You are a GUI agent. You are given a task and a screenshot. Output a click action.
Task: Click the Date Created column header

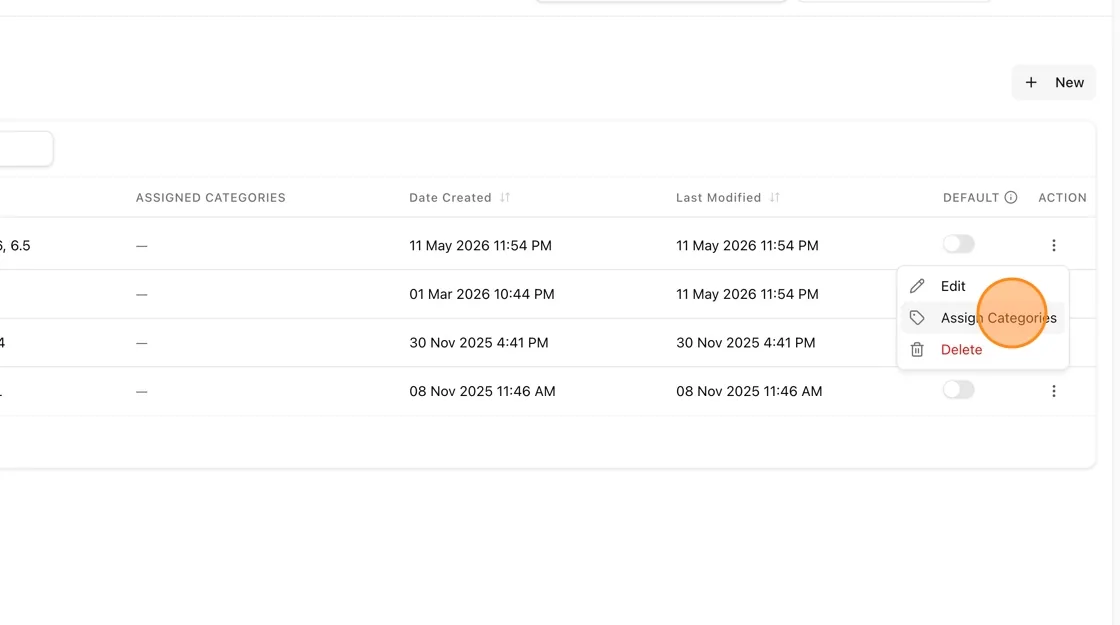tap(450, 198)
